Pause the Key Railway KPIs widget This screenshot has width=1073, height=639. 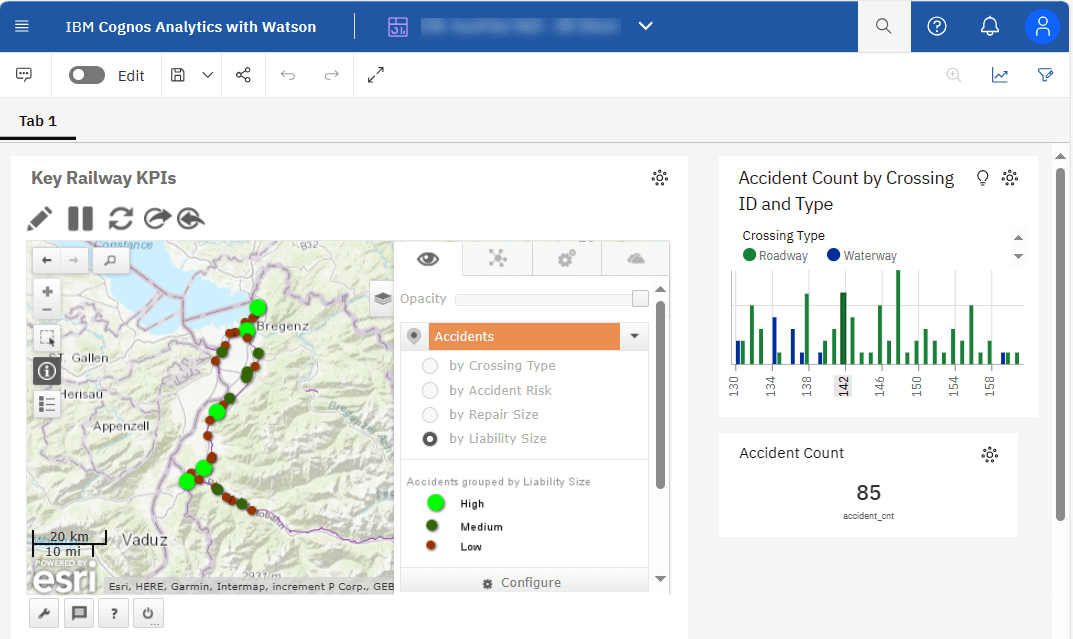(x=80, y=218)
